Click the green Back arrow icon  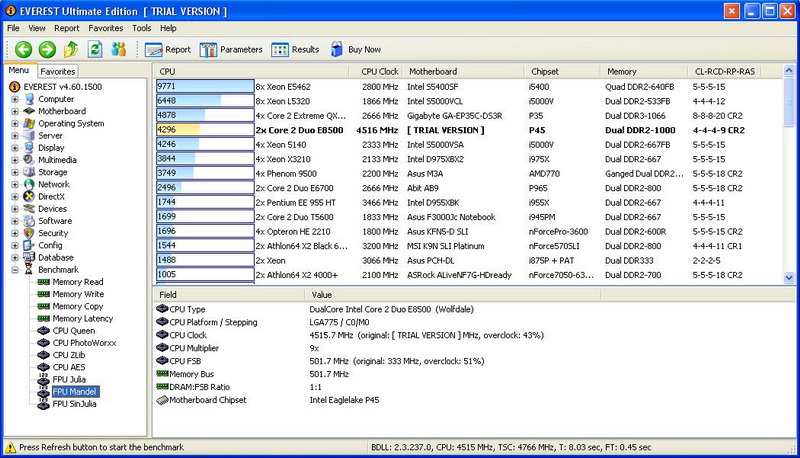point(22,49)
